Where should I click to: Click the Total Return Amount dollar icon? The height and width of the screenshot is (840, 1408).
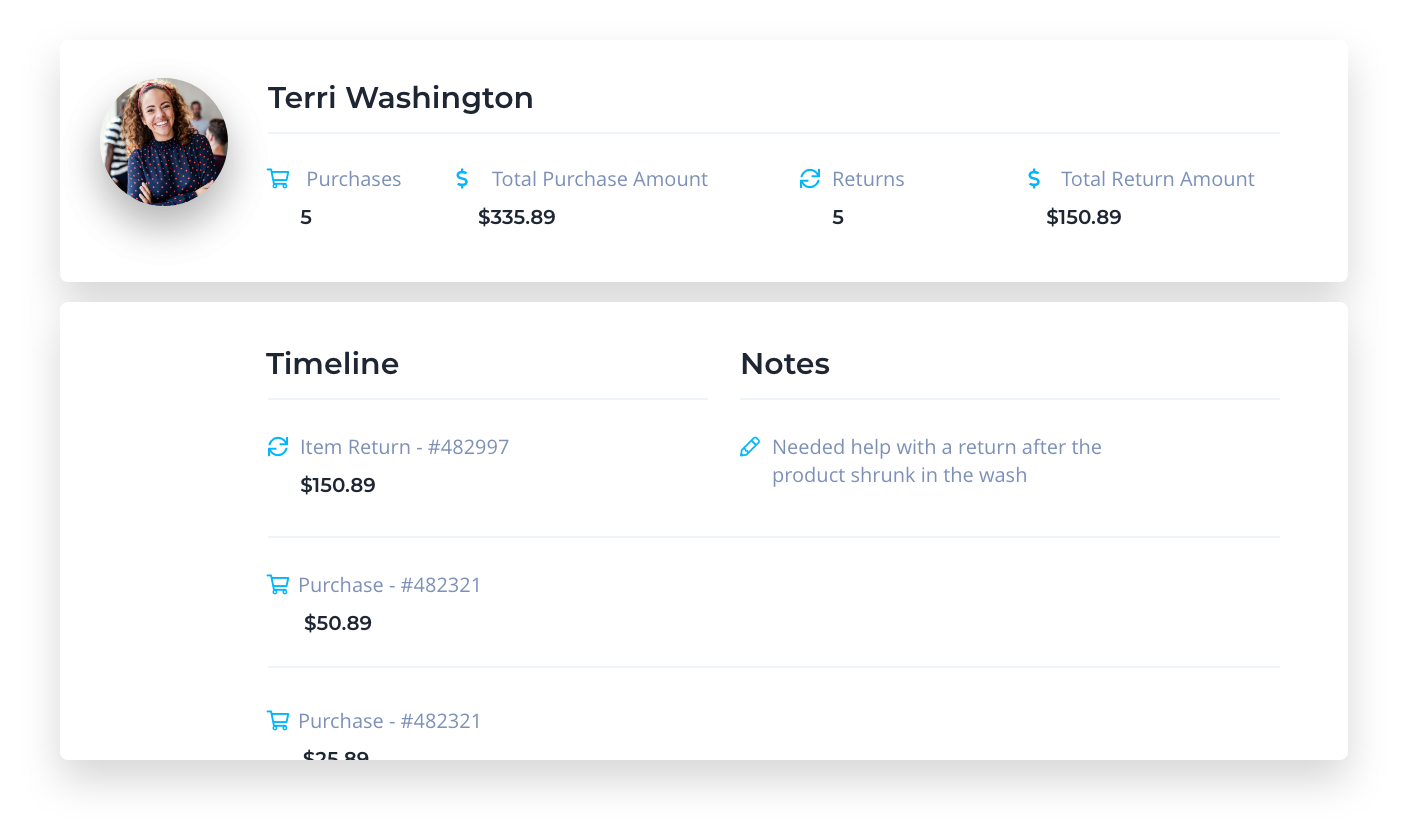coord(1034,179)
